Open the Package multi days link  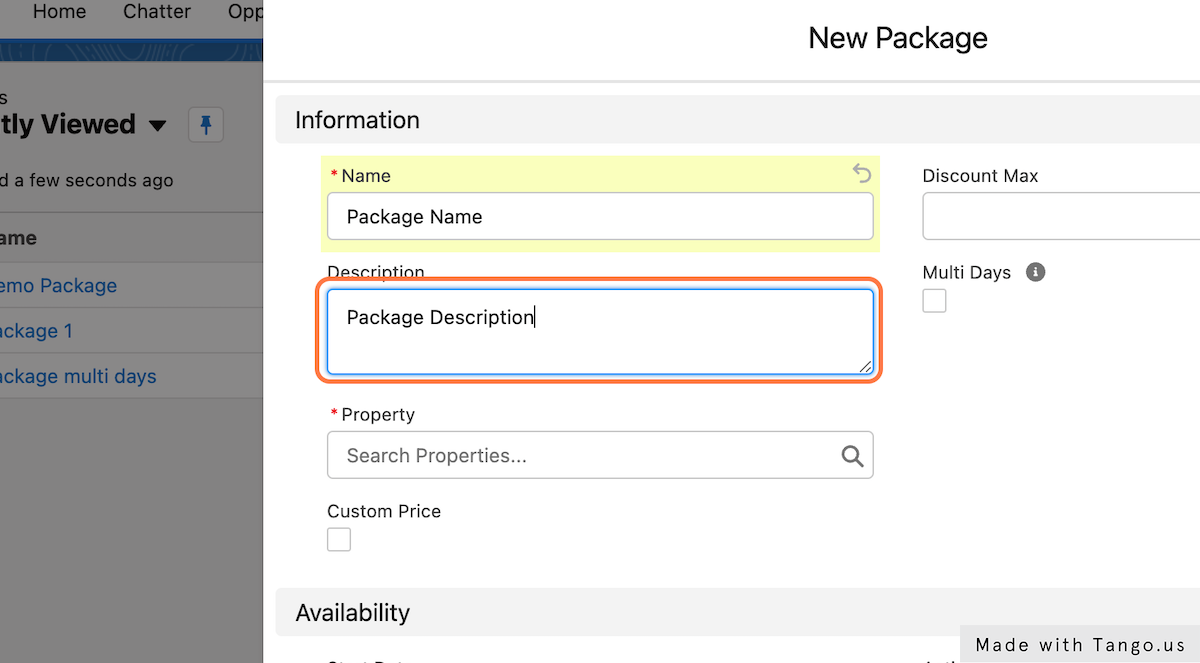tap(78, 377)
